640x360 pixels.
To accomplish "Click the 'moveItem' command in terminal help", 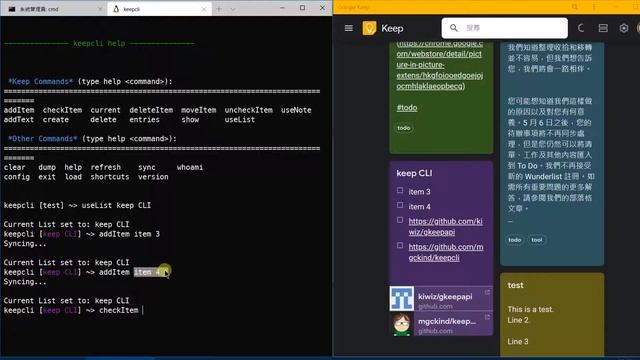I will (198, 110).
